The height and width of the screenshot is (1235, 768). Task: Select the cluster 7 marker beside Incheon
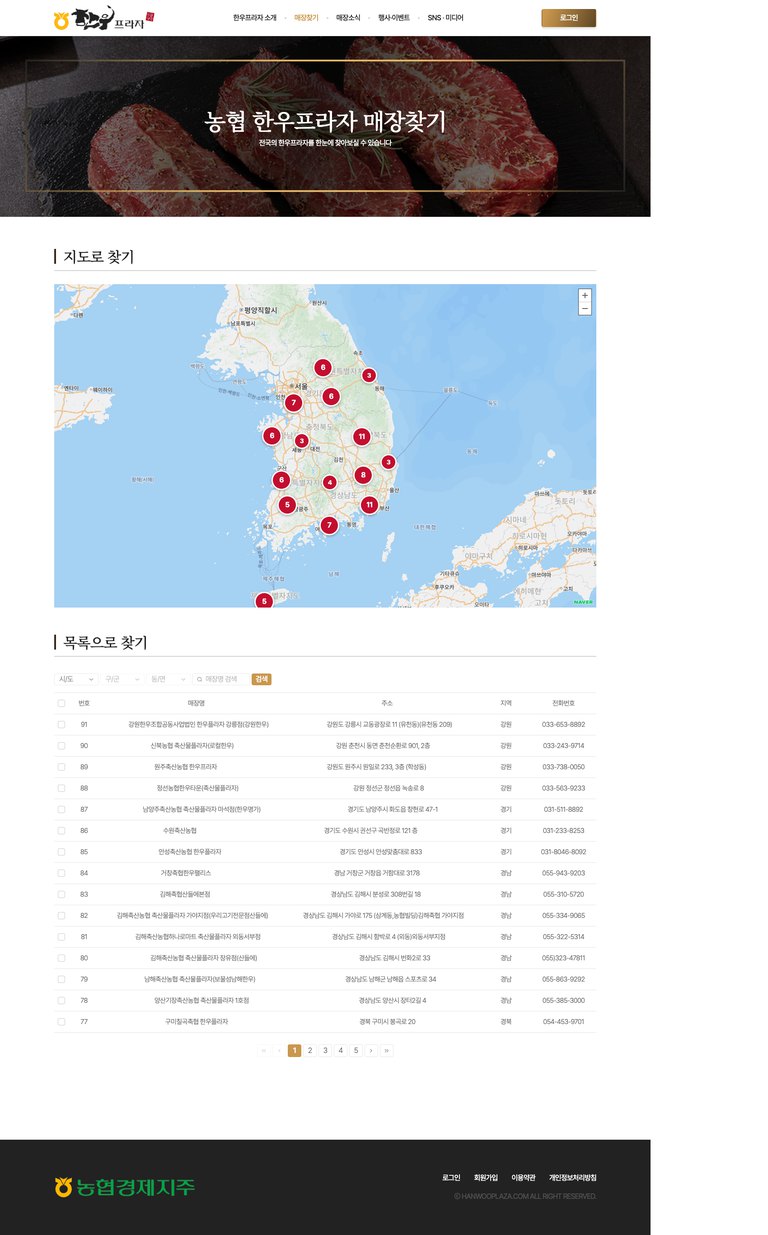(293, 403)
